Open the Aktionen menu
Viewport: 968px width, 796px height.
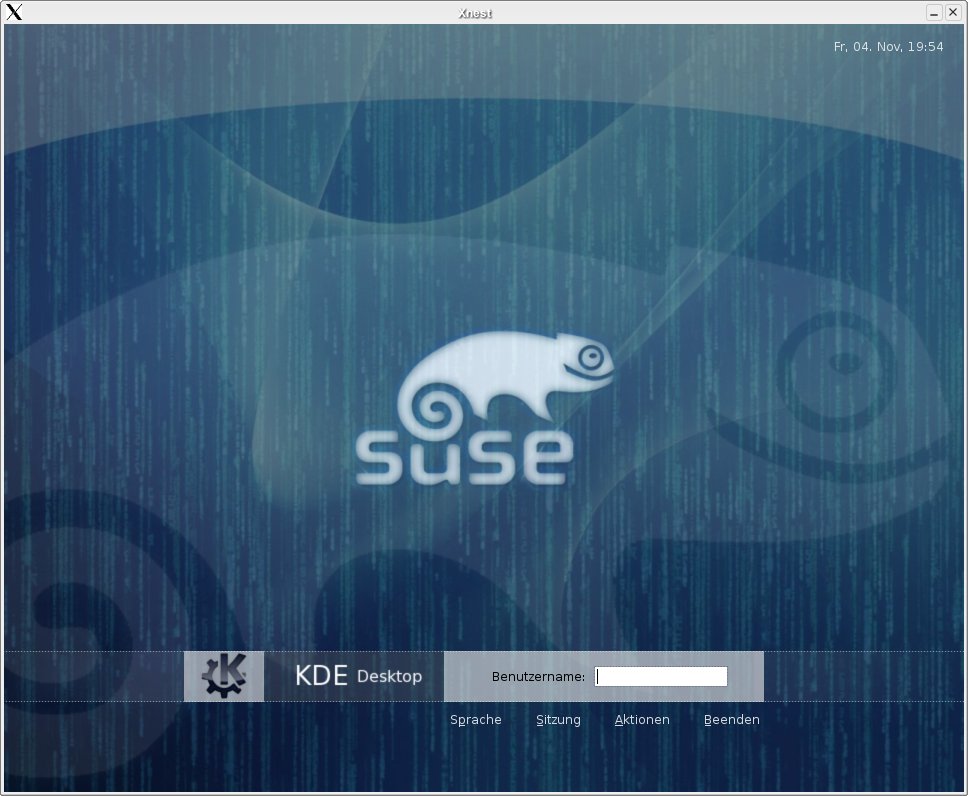click(642, 720)
